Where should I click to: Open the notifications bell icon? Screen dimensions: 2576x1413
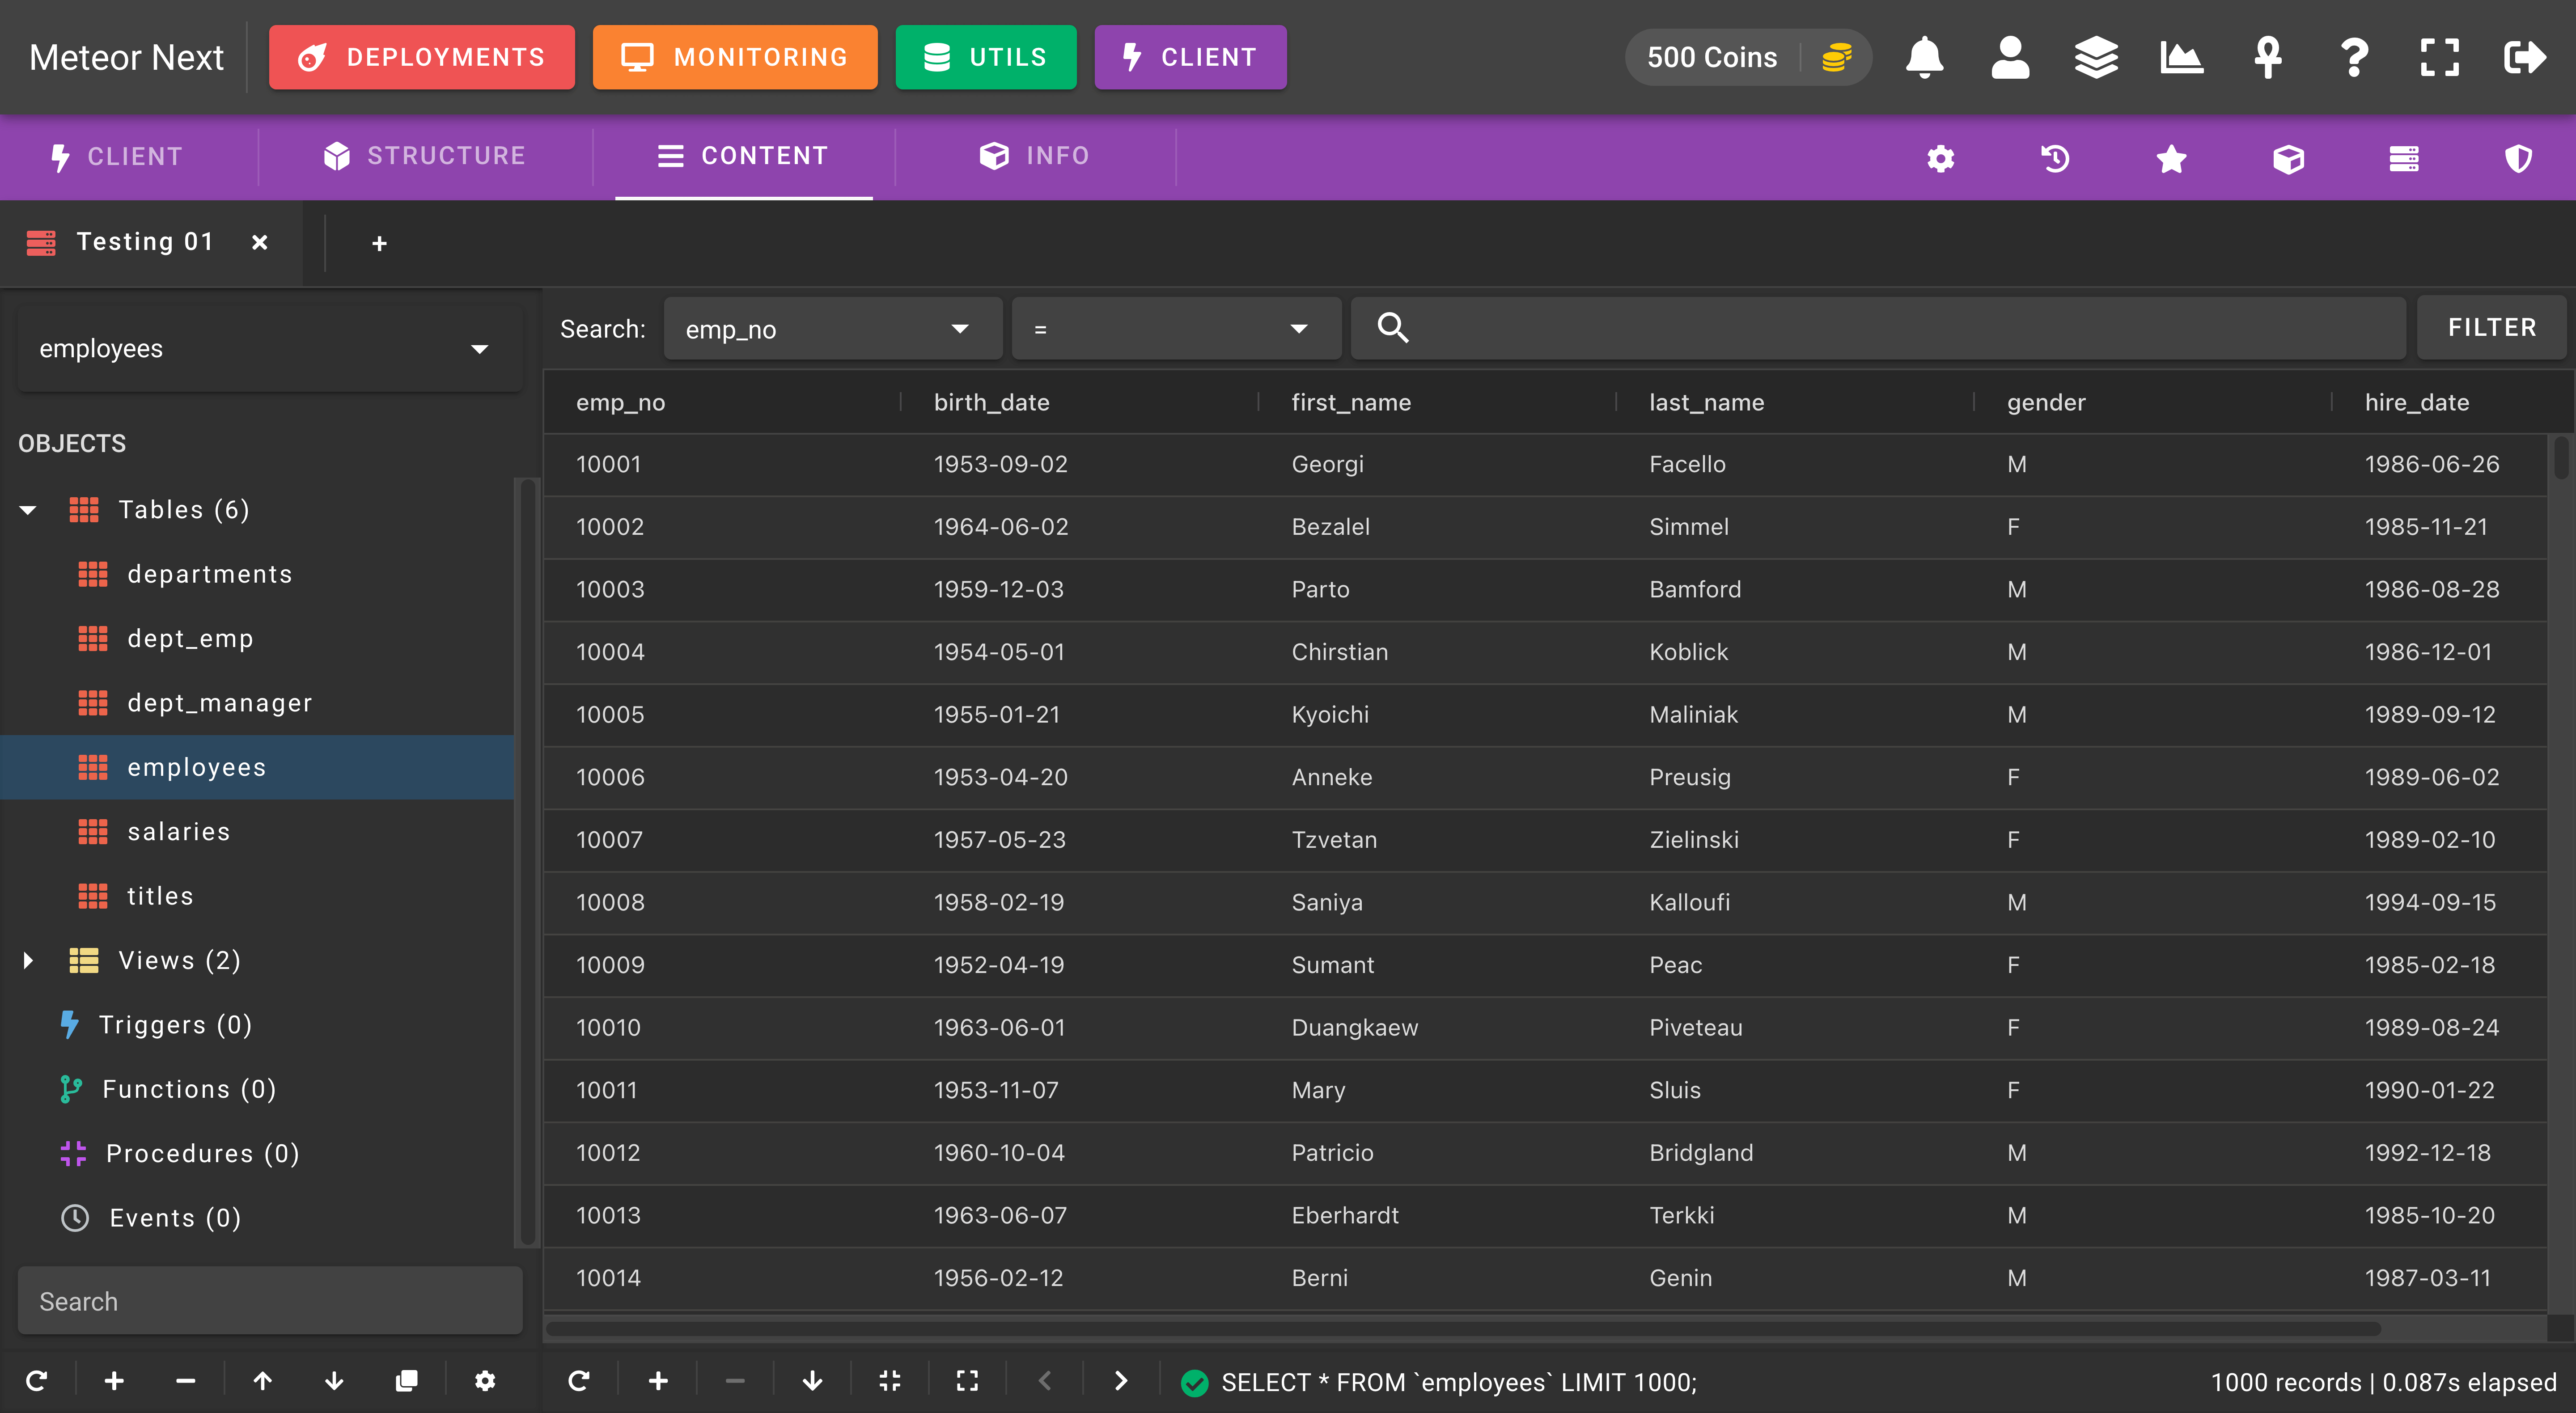(1924, 57)
